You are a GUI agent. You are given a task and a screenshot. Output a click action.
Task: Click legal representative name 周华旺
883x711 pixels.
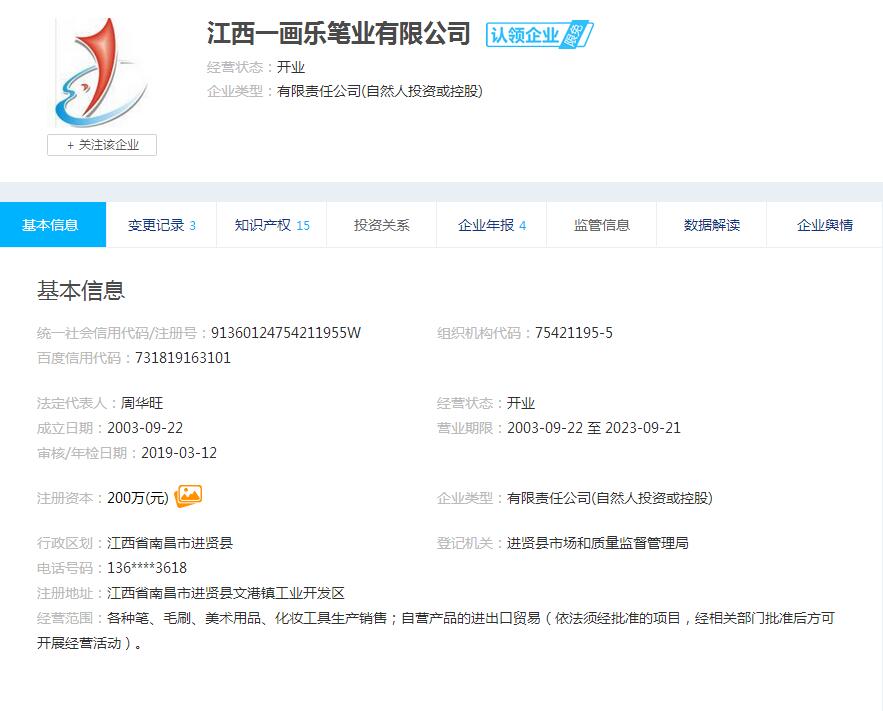point(142,403)
